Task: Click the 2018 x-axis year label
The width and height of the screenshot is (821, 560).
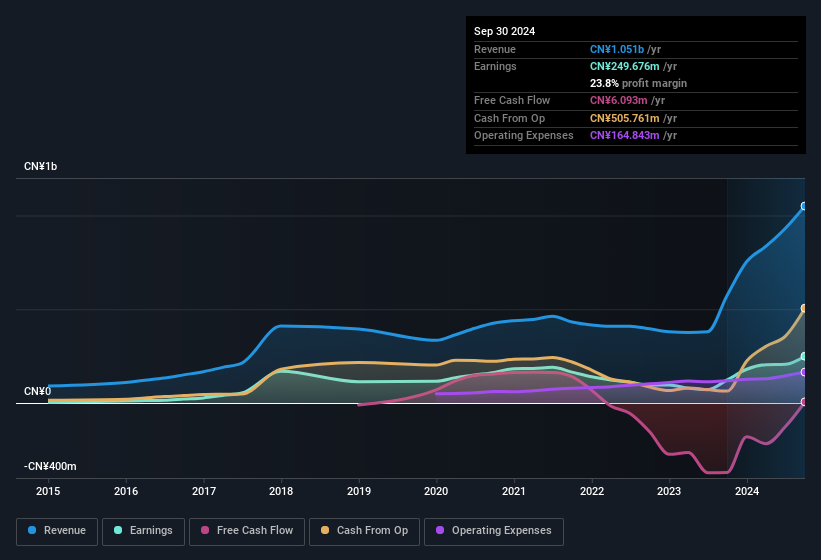Action: 281,491
